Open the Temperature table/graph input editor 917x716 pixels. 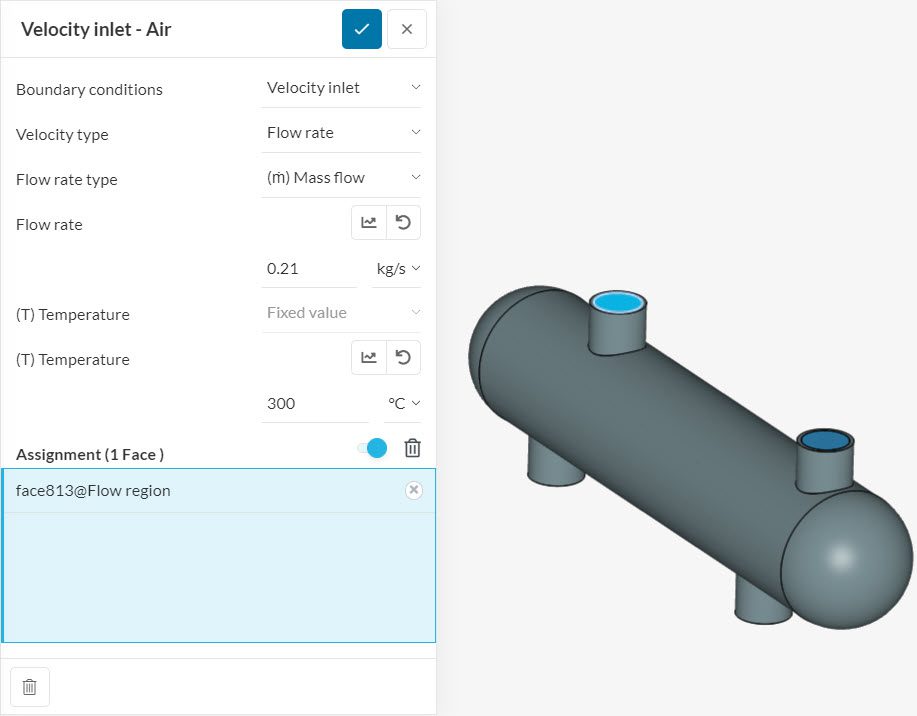[368, 357]
